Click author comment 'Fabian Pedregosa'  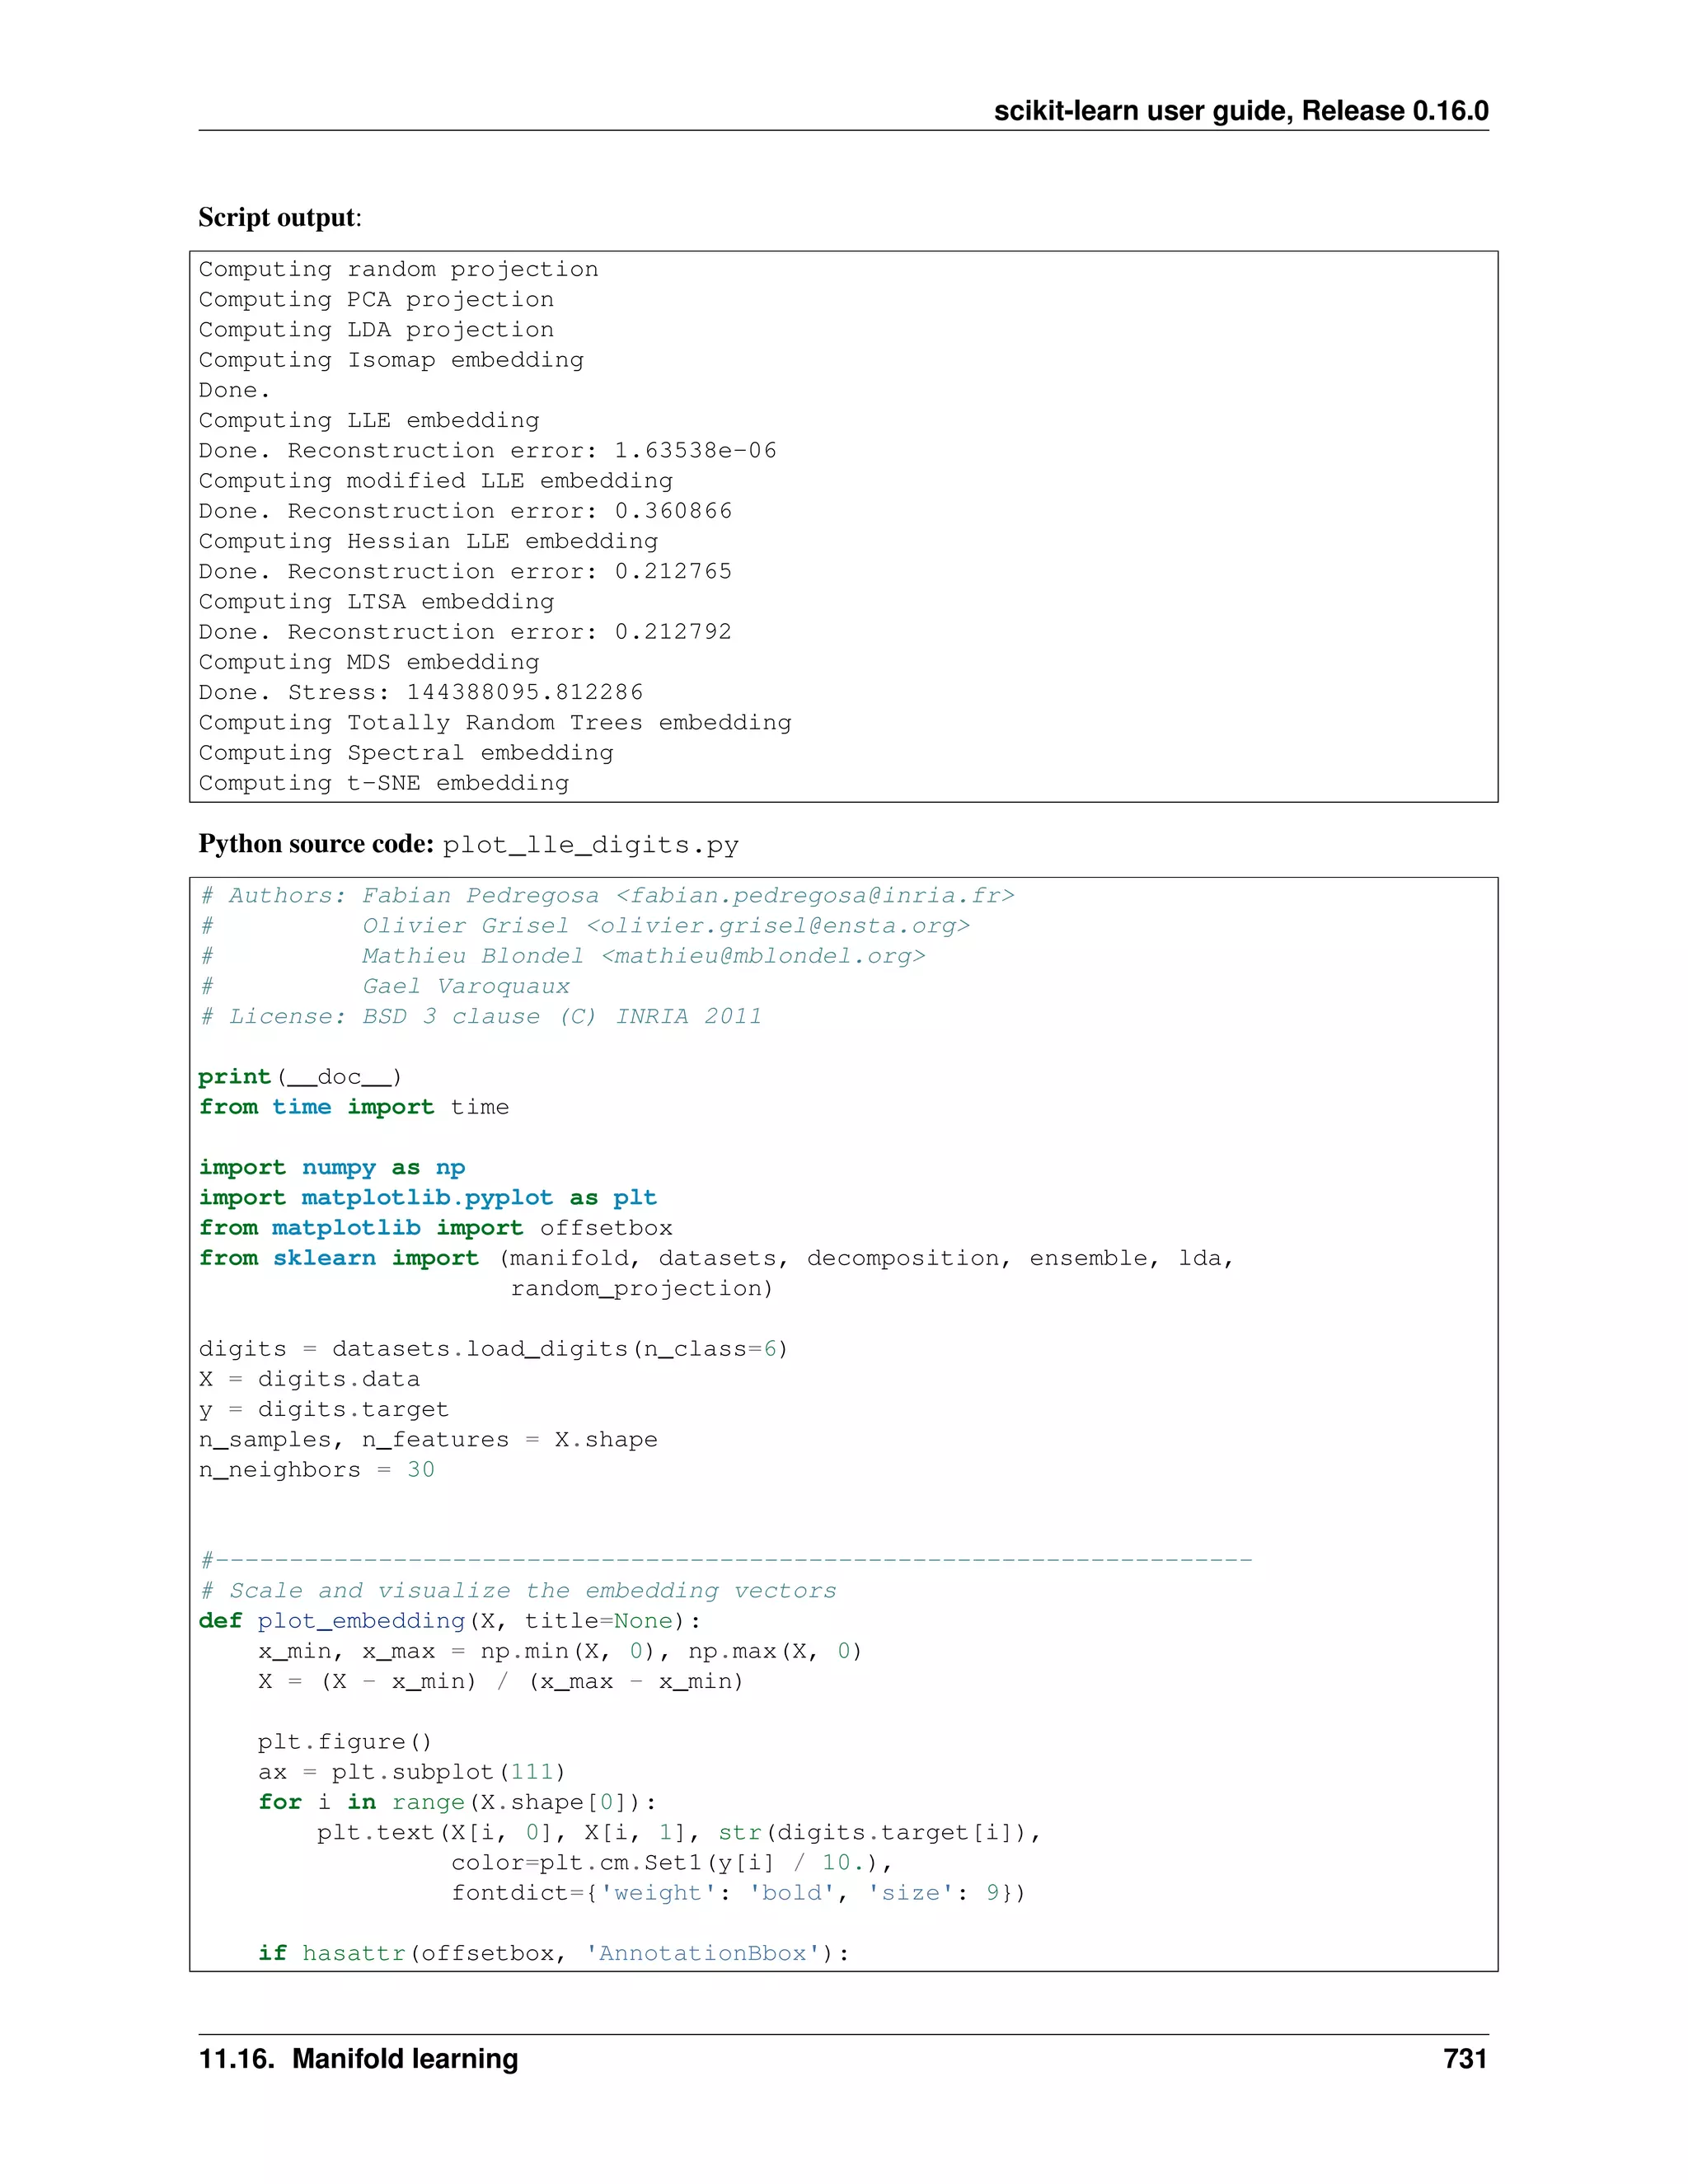(689, 896)
